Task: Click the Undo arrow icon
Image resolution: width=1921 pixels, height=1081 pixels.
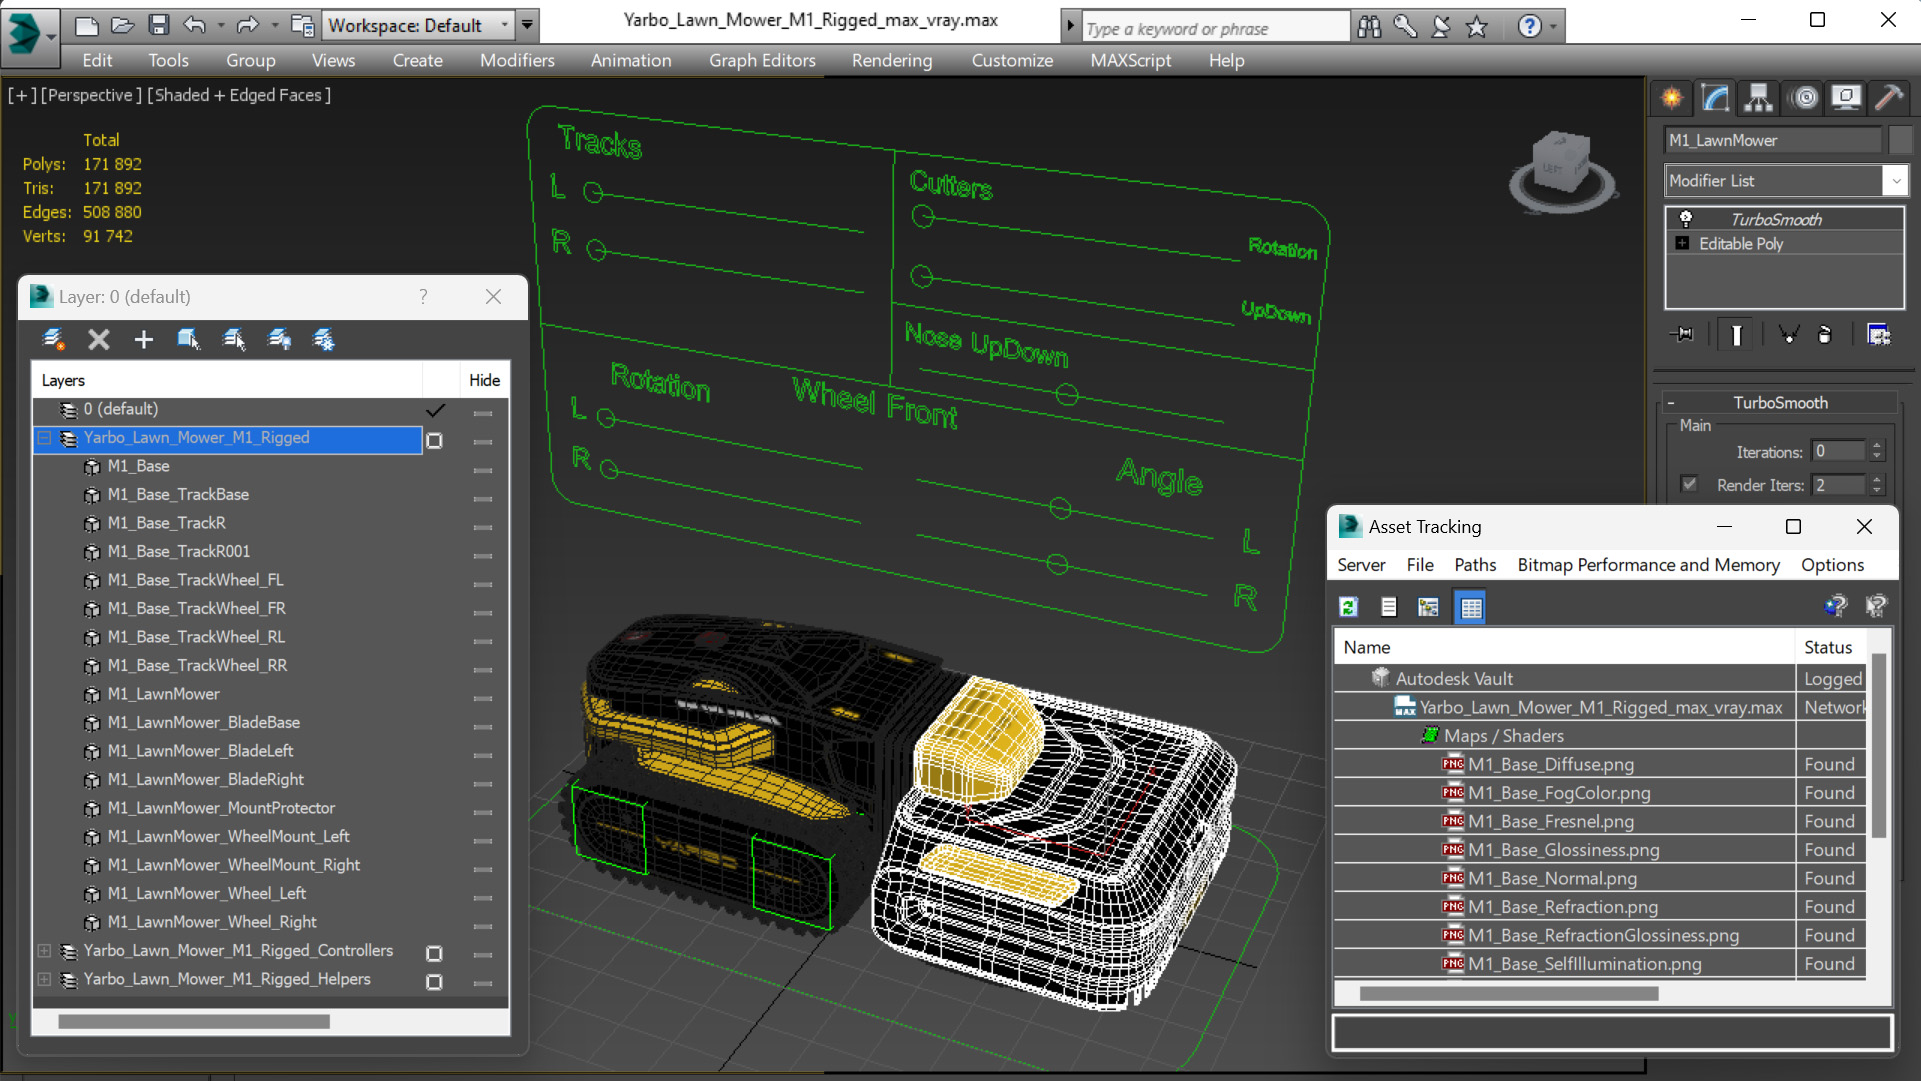Action: click(194, 25)
